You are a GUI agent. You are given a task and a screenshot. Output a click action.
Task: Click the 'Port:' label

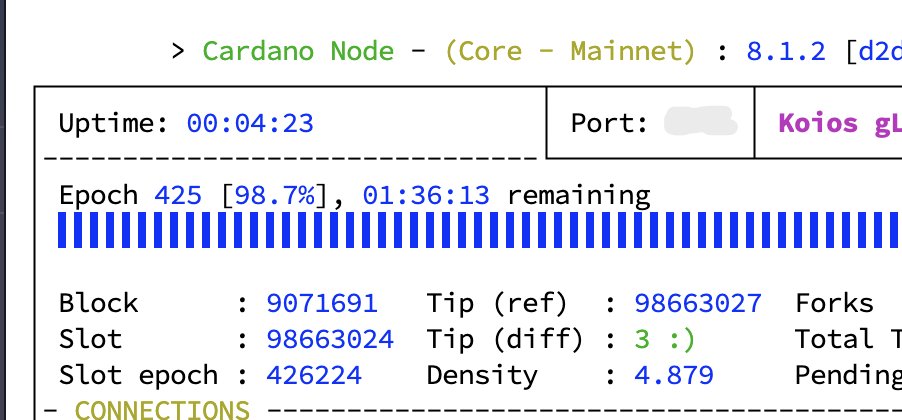(609, 123)
